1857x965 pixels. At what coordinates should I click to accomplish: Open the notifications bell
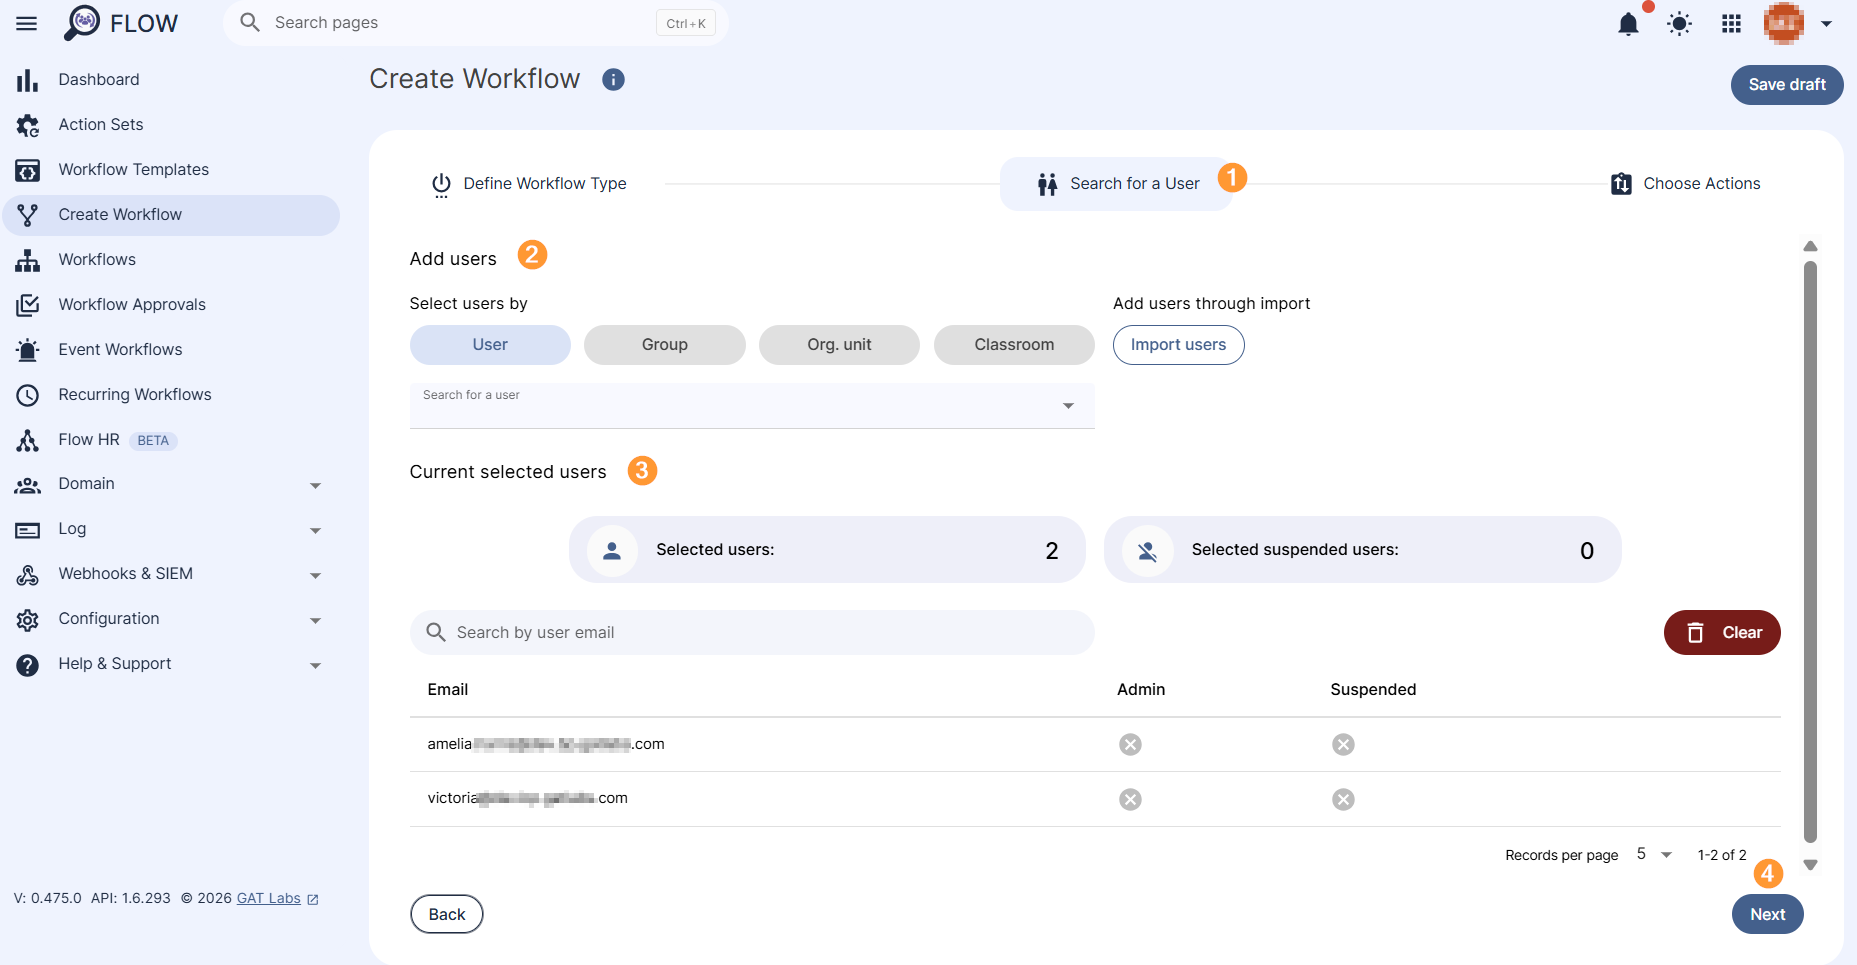pos(1628,24)
